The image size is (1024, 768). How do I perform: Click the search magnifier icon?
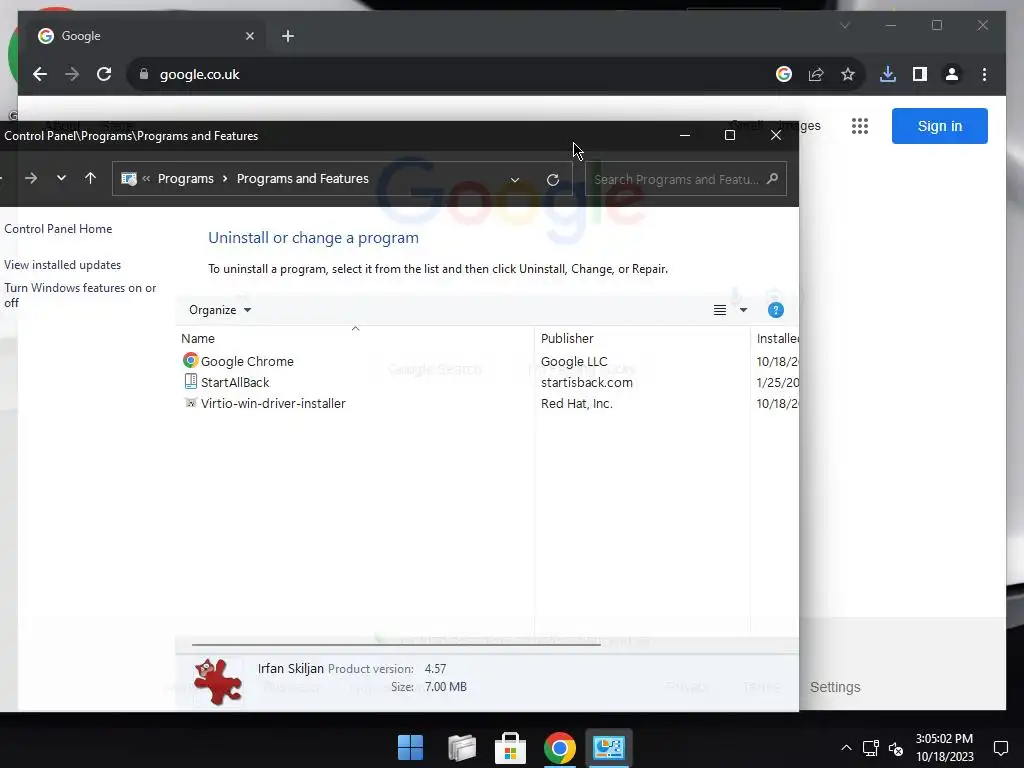tap(772, 178)
